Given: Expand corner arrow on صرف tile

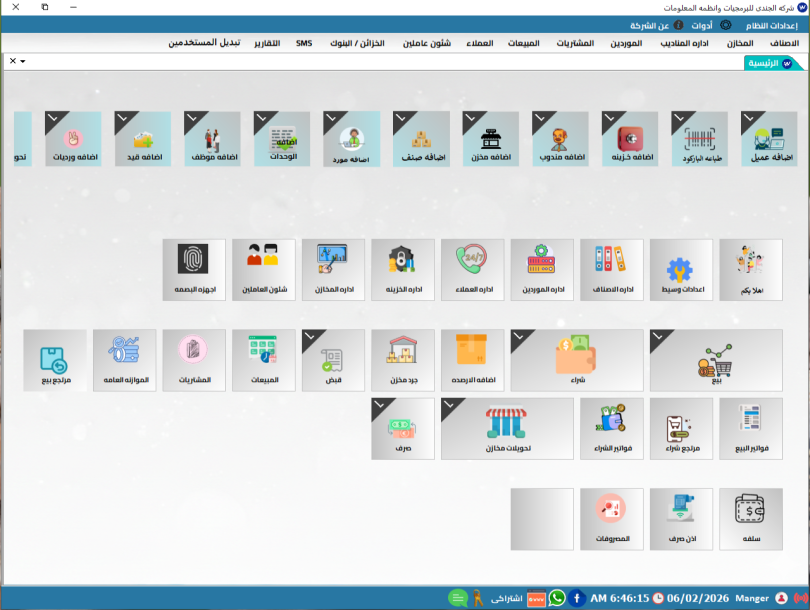Looking at the screenshot, I should (x=378, y=405).
